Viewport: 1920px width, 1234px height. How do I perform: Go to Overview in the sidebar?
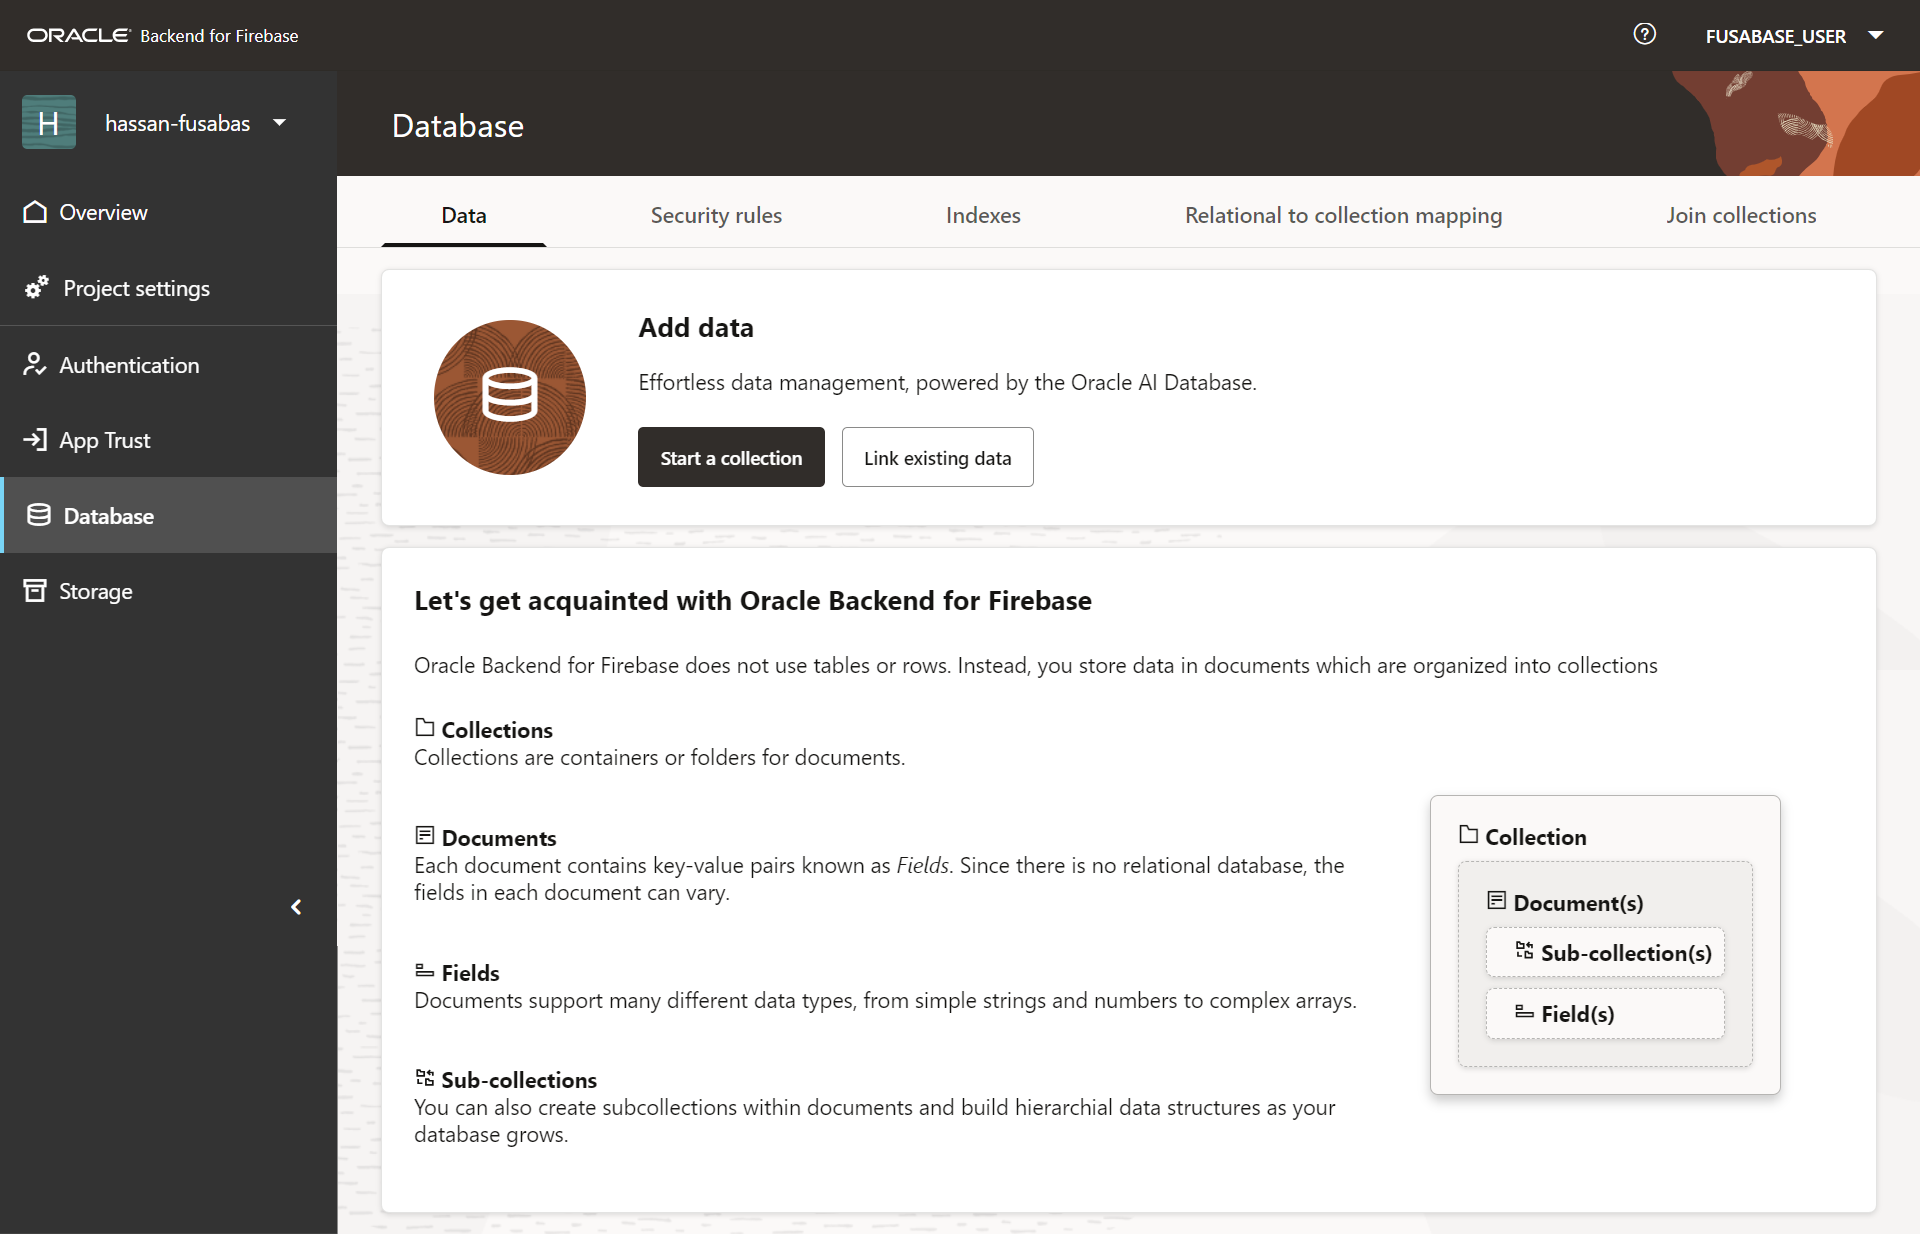click(168, 212)
